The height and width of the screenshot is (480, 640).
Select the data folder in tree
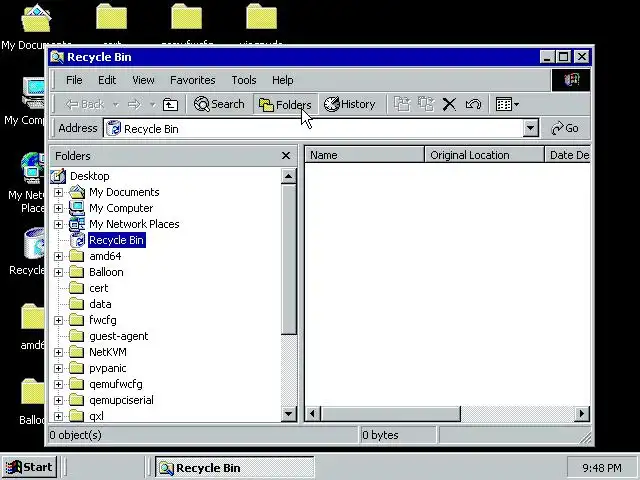[100, 304]
